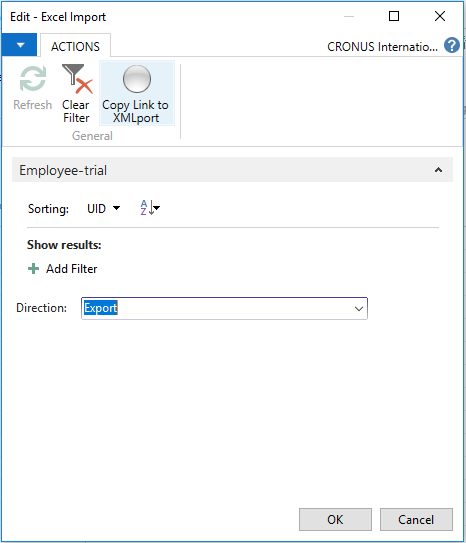
Task: Toggle the A-Z sort order icon
Action: [x=150, y=208]
